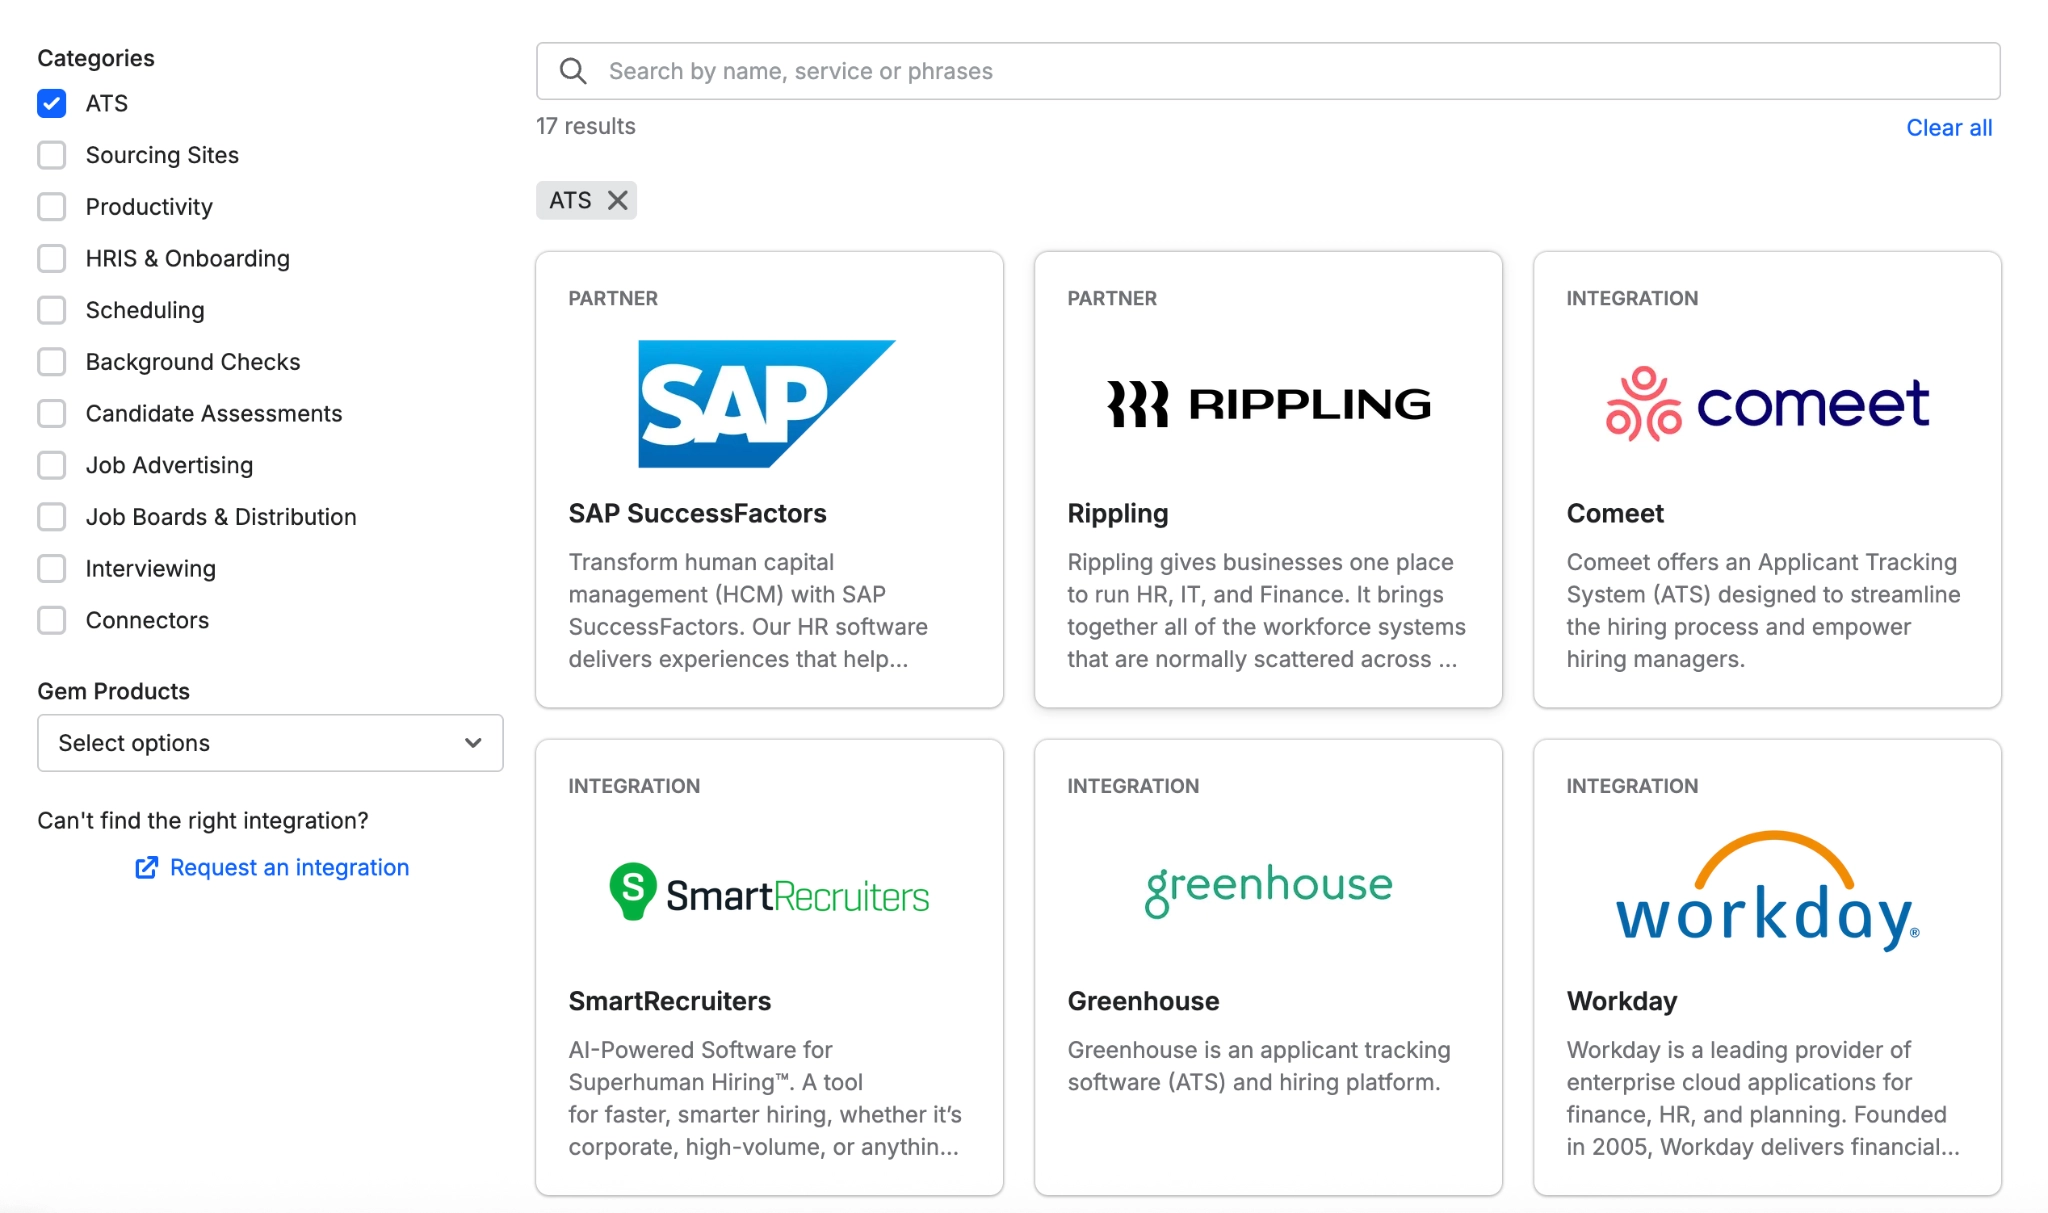Click the Comeet logo
The height and width of the screenshot is (1213, 2048).
tap(1767, 404)
